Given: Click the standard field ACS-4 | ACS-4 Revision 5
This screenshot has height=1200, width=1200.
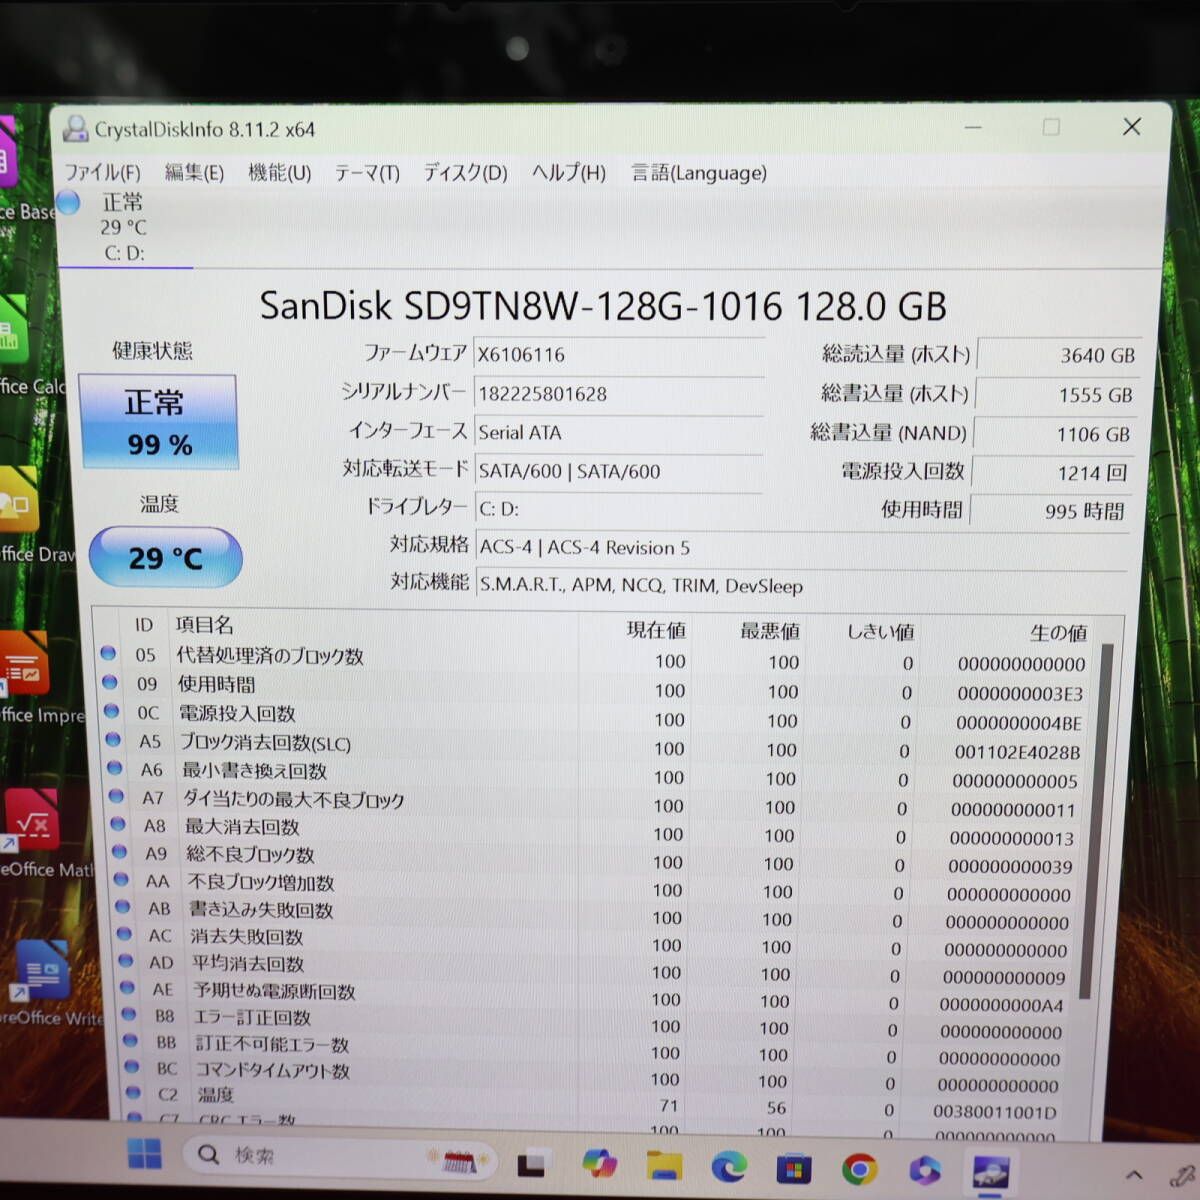Looking at the screenshot, I should pos(802,547).
